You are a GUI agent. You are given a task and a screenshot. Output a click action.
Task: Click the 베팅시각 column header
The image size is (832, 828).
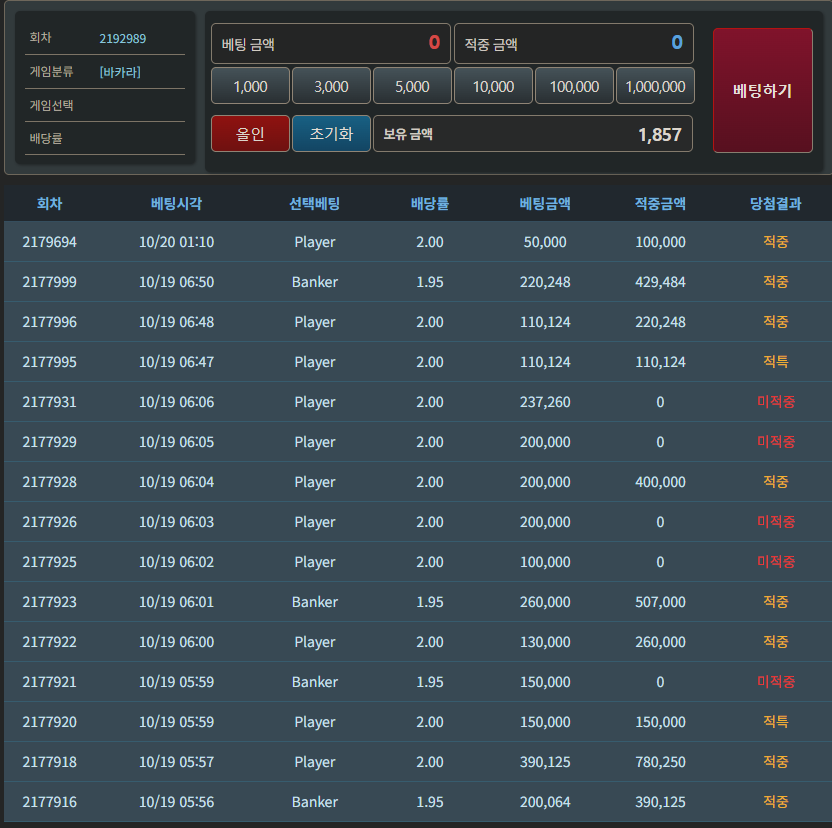176,203
